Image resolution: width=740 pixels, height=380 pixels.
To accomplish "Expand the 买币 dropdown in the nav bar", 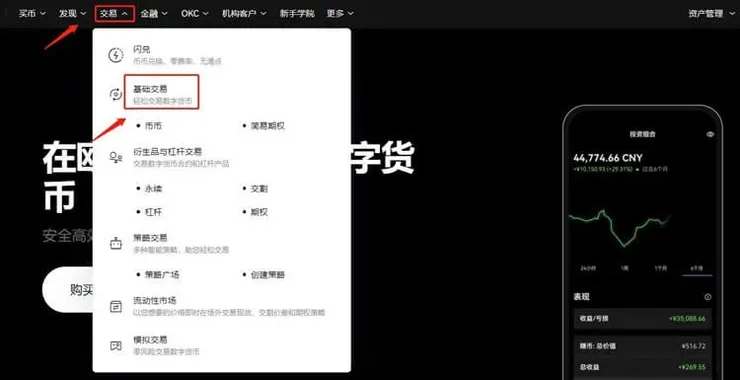I will (x=32, y=14).
